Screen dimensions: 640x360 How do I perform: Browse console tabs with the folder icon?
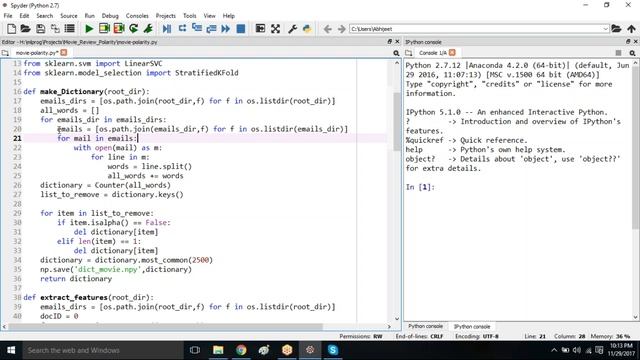pos(409,53)
